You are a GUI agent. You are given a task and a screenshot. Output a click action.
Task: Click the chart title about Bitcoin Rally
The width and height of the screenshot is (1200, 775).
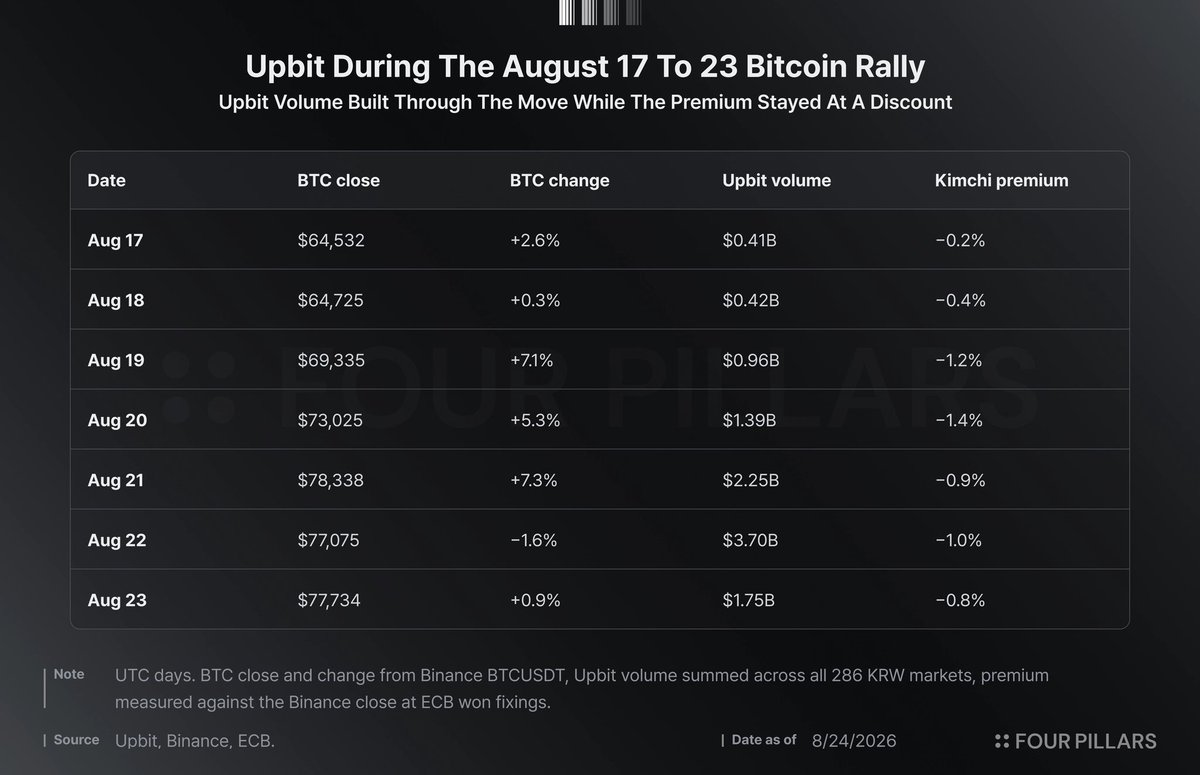(586, 67)
